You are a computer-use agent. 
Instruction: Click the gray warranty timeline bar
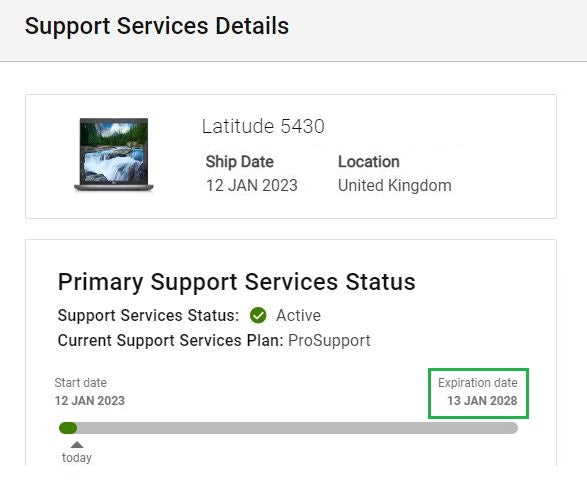pyautogui.click(x=288, y=428)
